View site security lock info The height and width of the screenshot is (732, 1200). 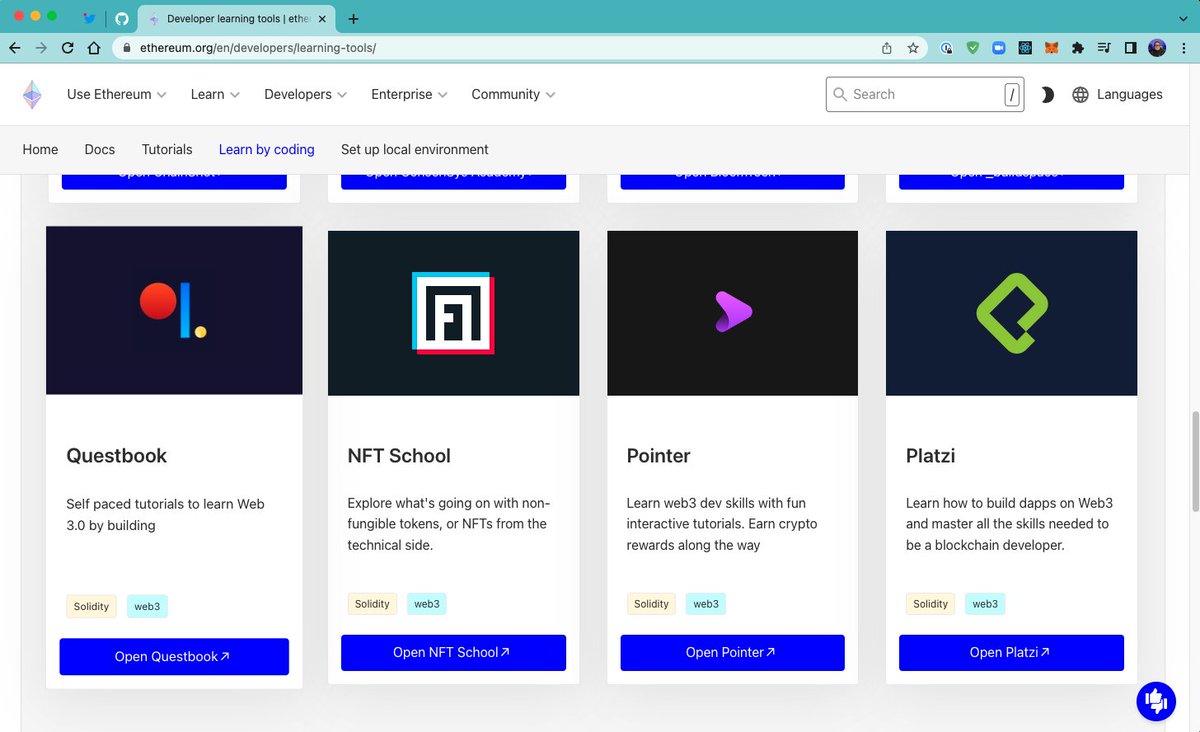point(127,47)
